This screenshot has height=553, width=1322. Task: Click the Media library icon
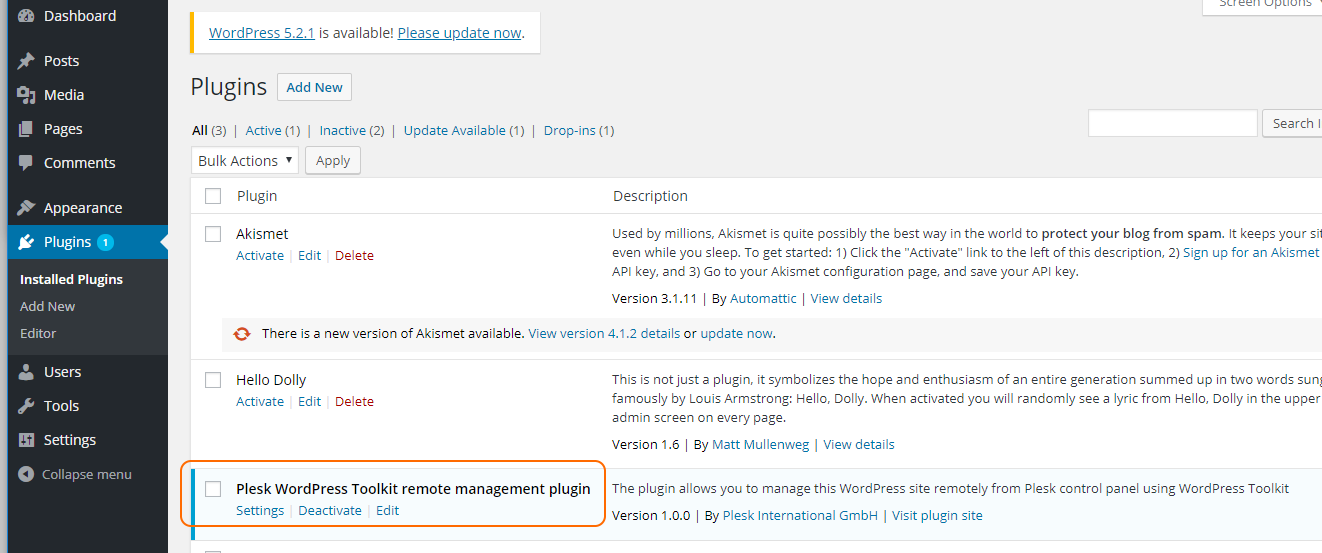point(26,95)
